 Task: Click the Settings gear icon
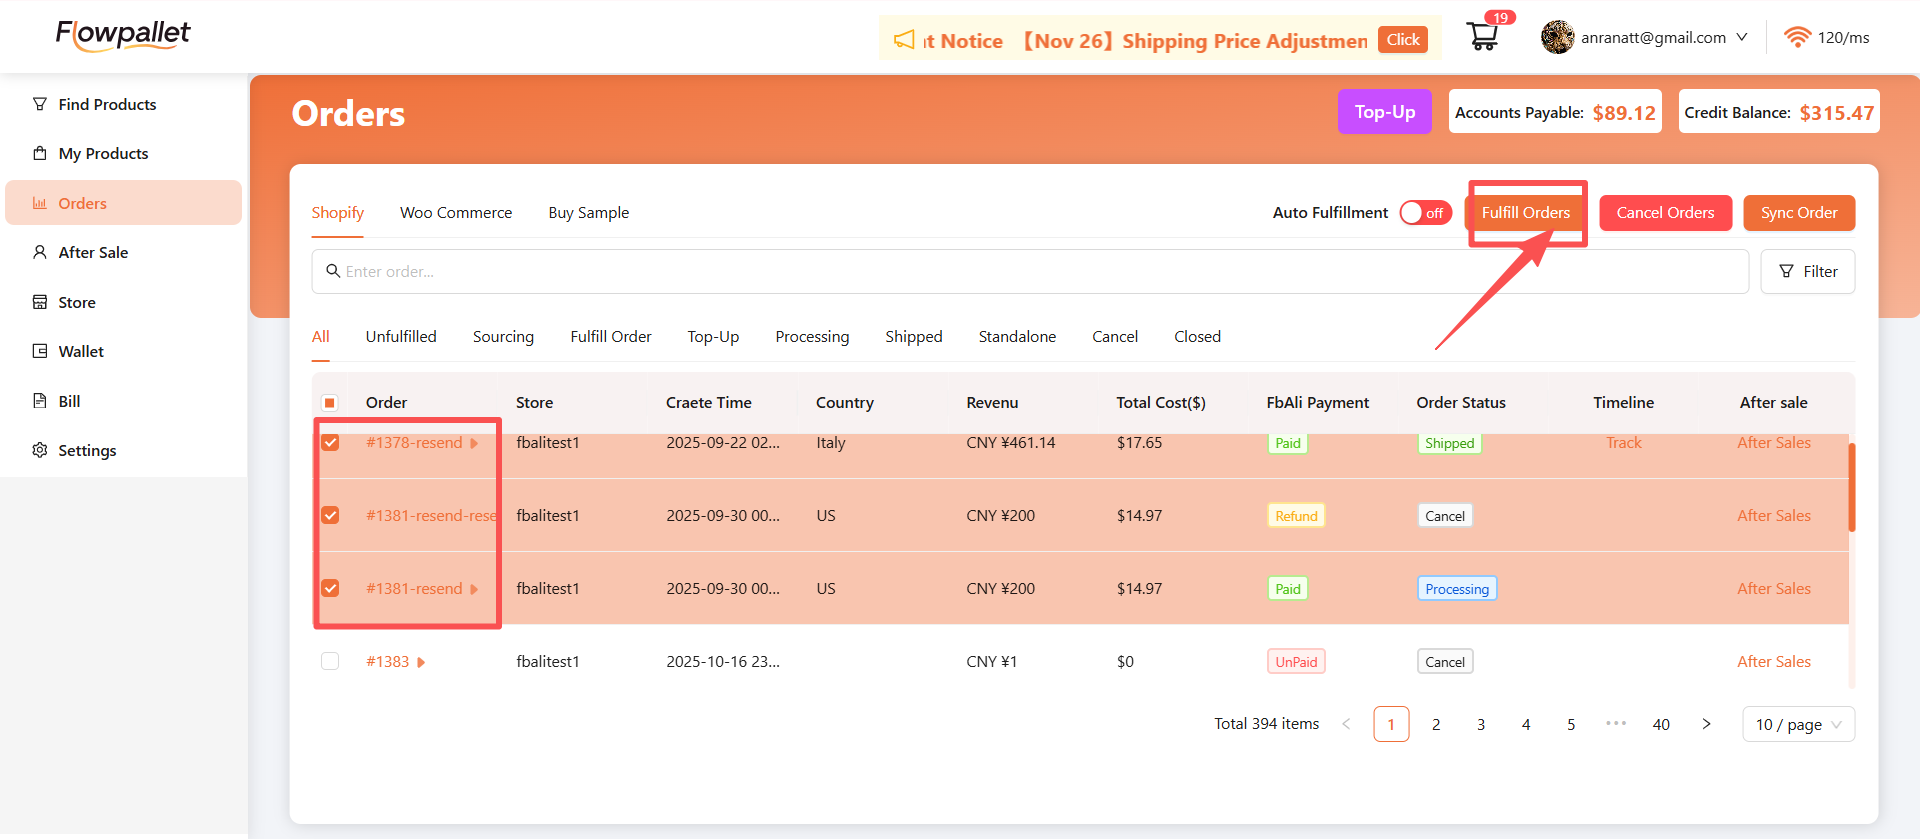40,450
